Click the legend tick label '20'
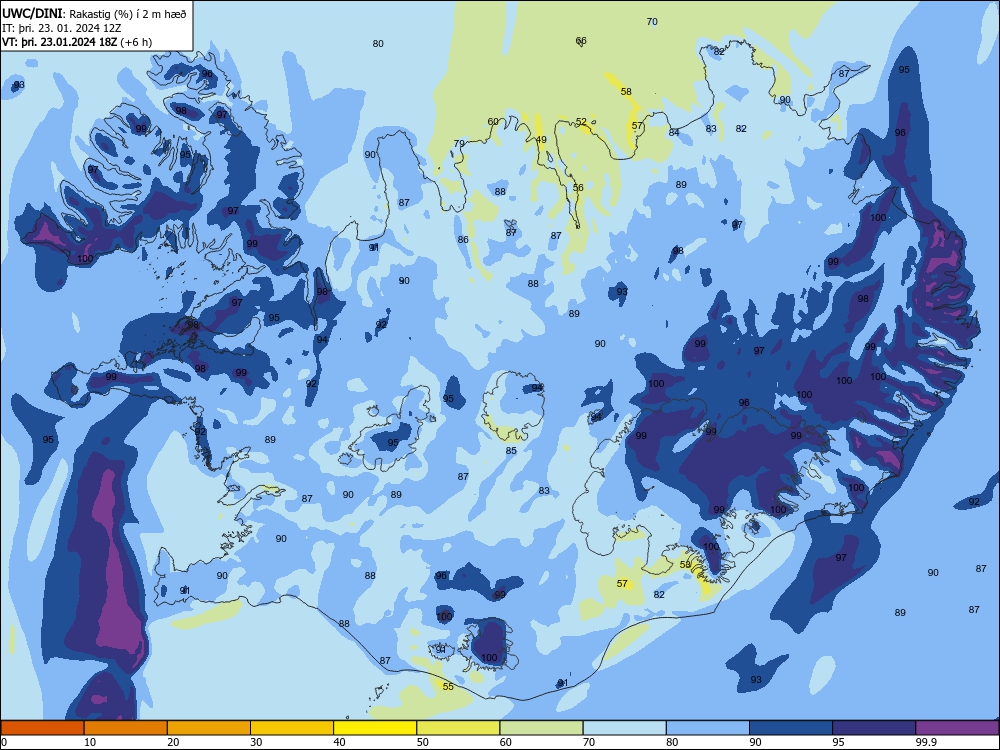Viewport: 1000px width, 750px height. coord(173,742)
